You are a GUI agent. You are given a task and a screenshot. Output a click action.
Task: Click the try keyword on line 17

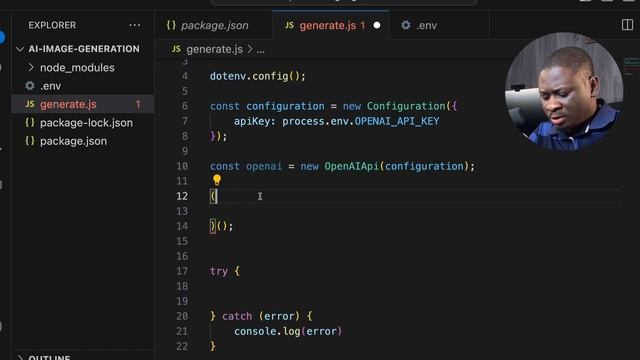(219, 271)
